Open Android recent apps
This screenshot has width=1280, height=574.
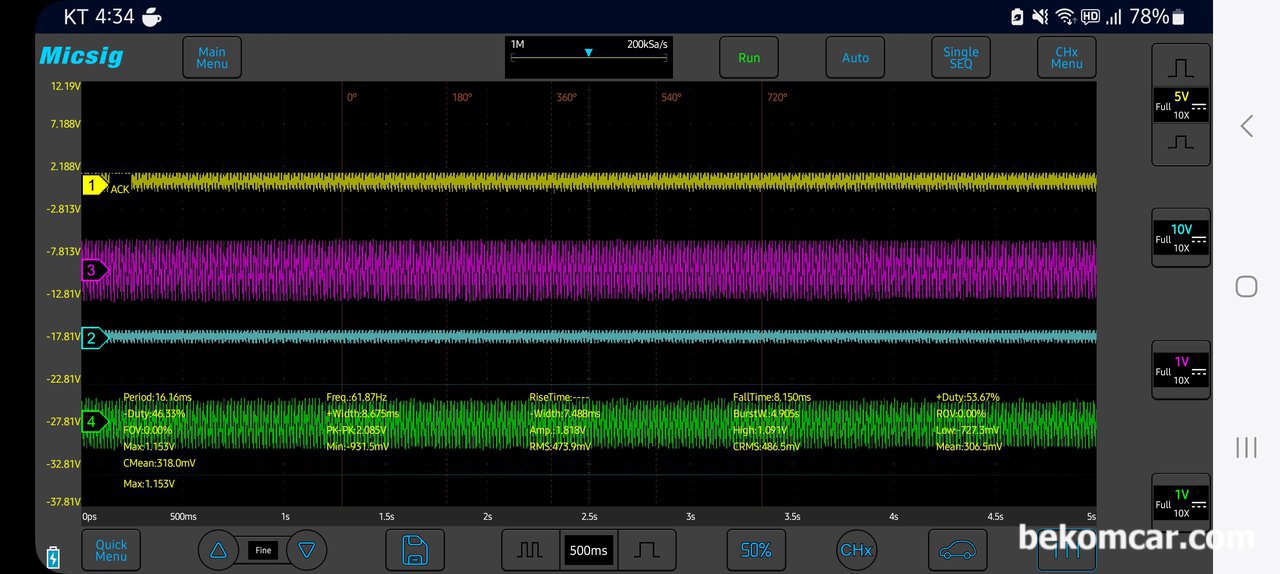1246,447
